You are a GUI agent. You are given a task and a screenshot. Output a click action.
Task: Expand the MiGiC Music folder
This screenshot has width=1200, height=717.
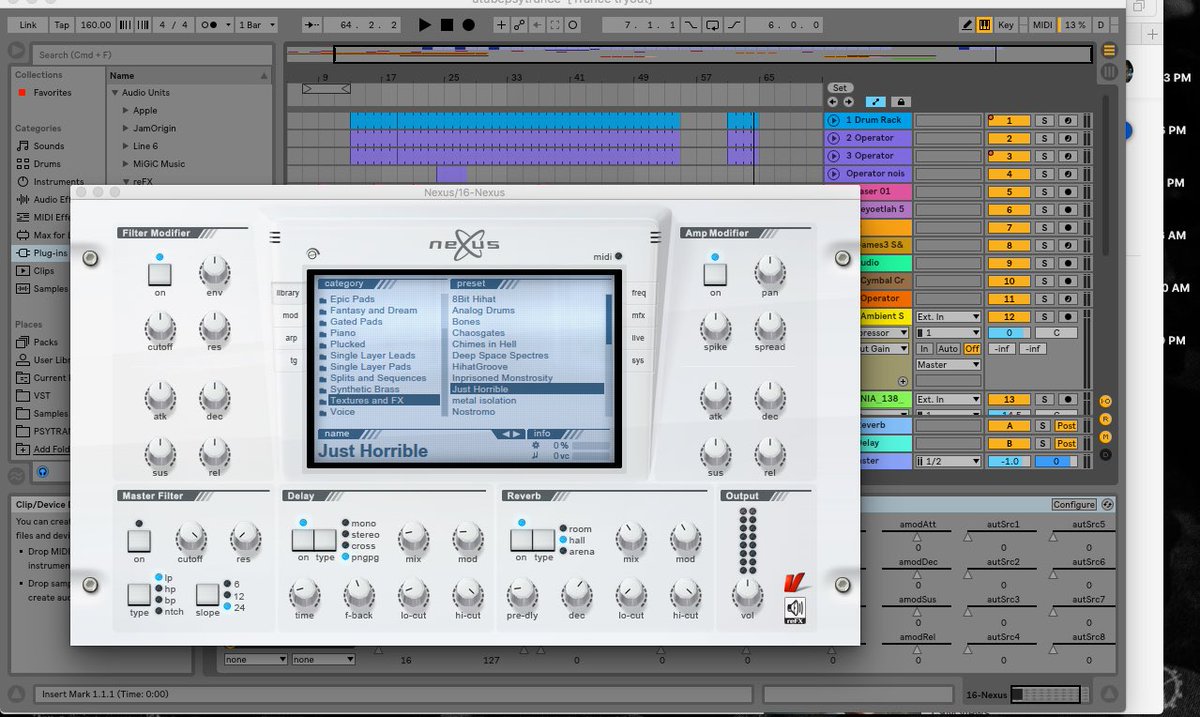click(126, 164)
